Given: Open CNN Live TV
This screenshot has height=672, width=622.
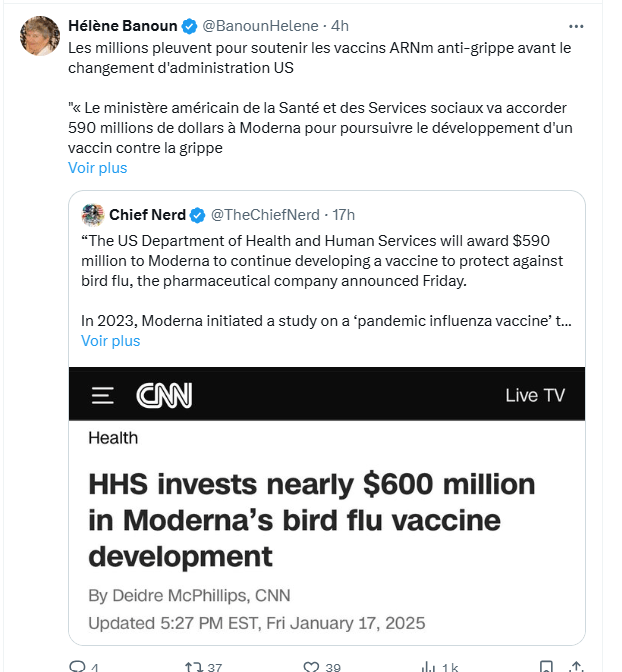Looking at the screenshot, I should point(535,395).
